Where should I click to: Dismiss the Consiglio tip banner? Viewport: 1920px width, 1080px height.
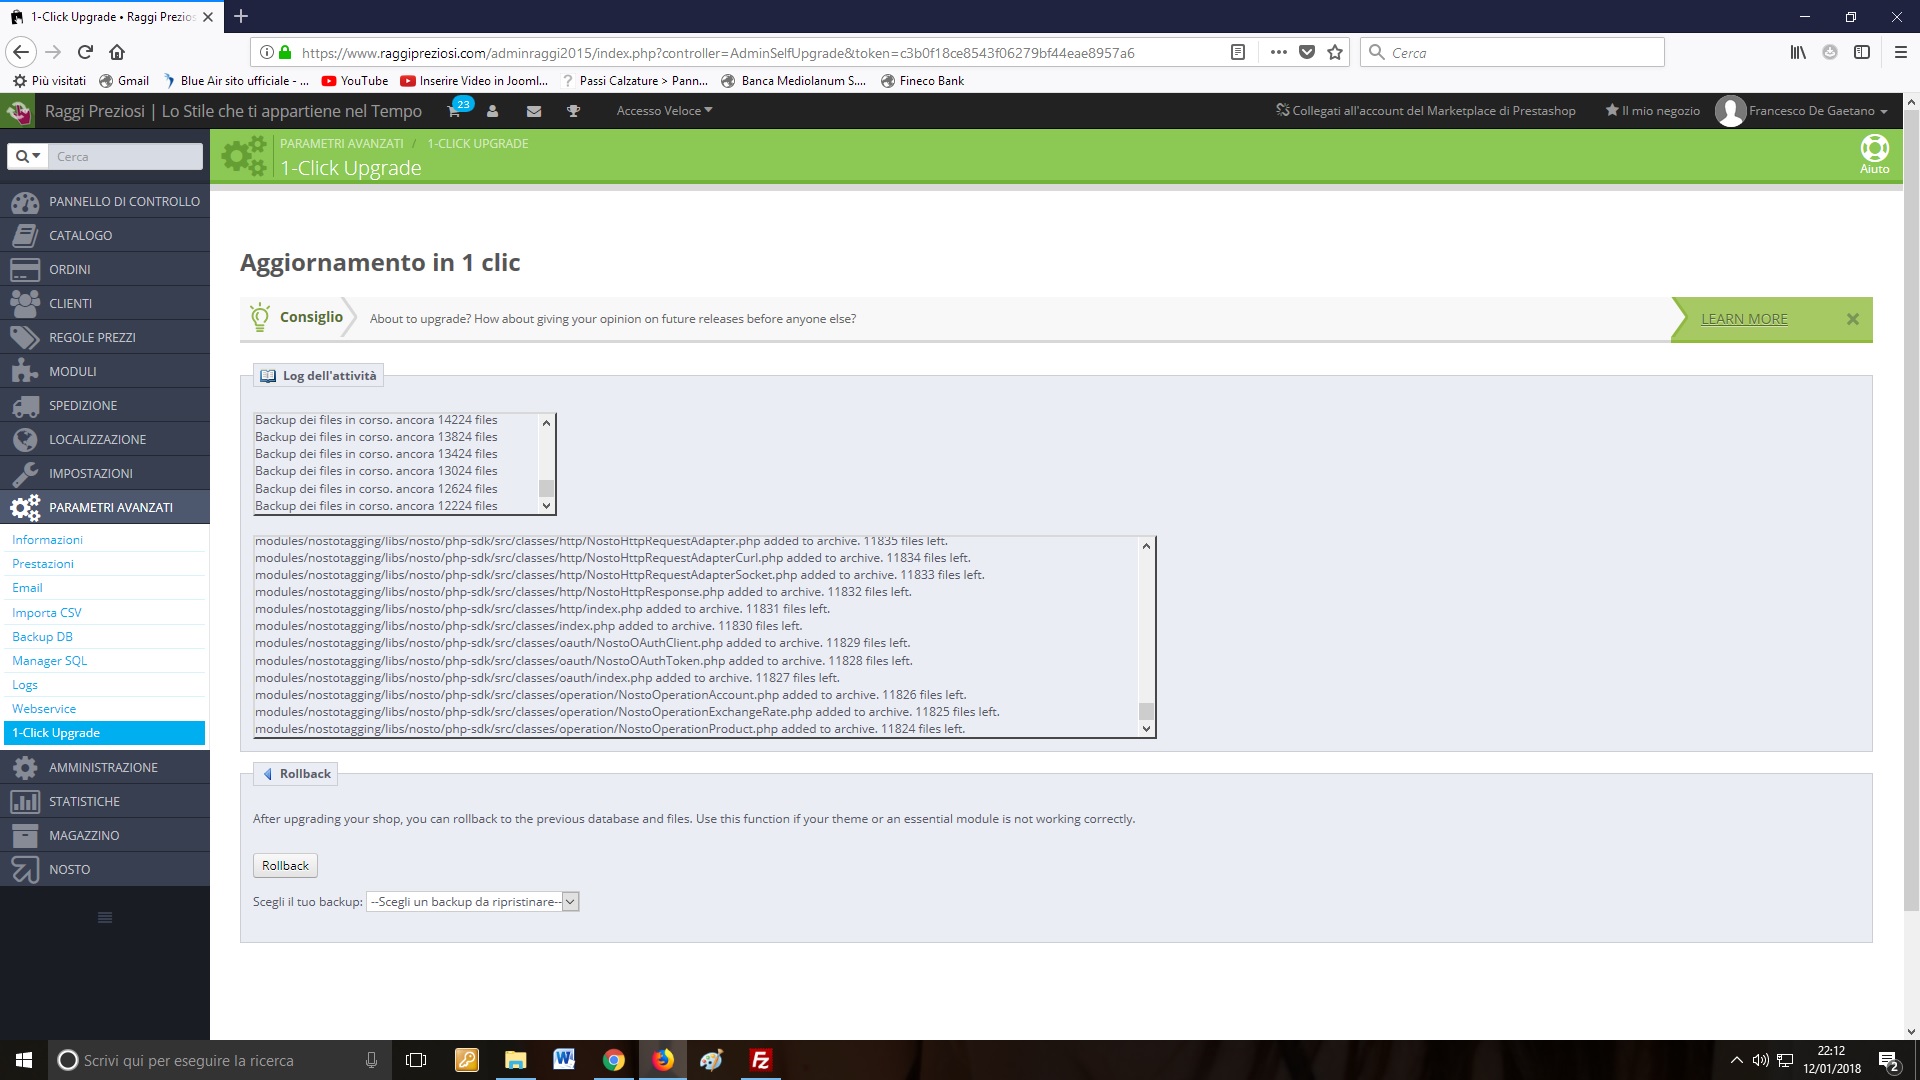pyautogui.click(x=1852, y=319)
